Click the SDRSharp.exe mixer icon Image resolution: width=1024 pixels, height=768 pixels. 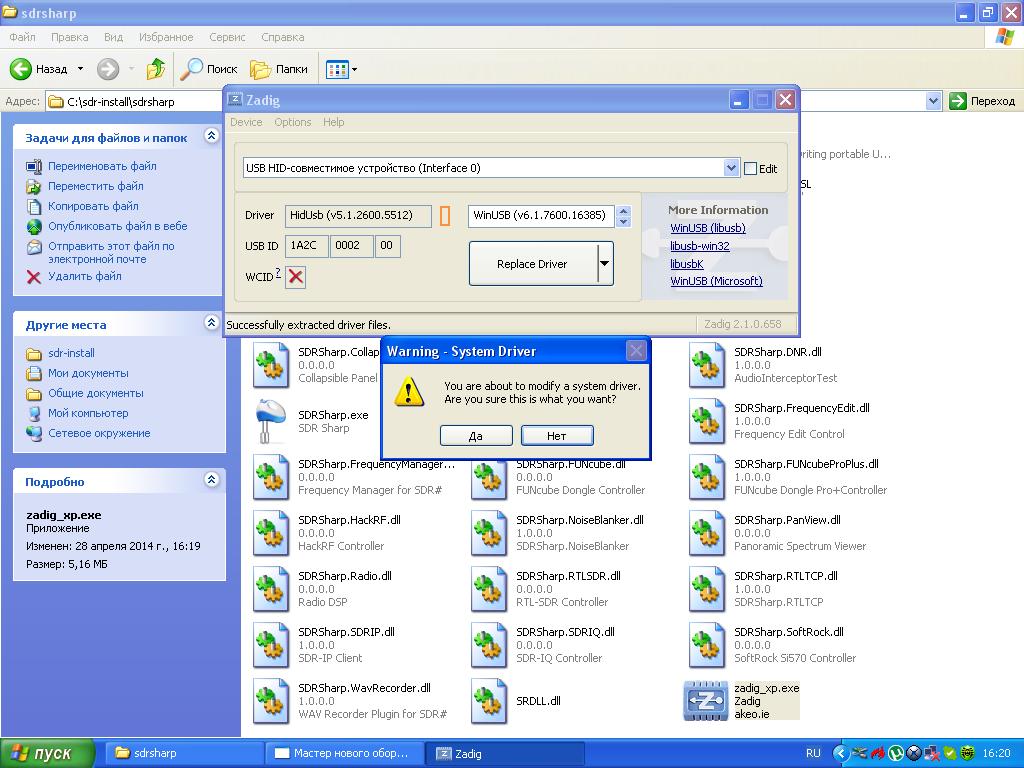pos(271,421)
